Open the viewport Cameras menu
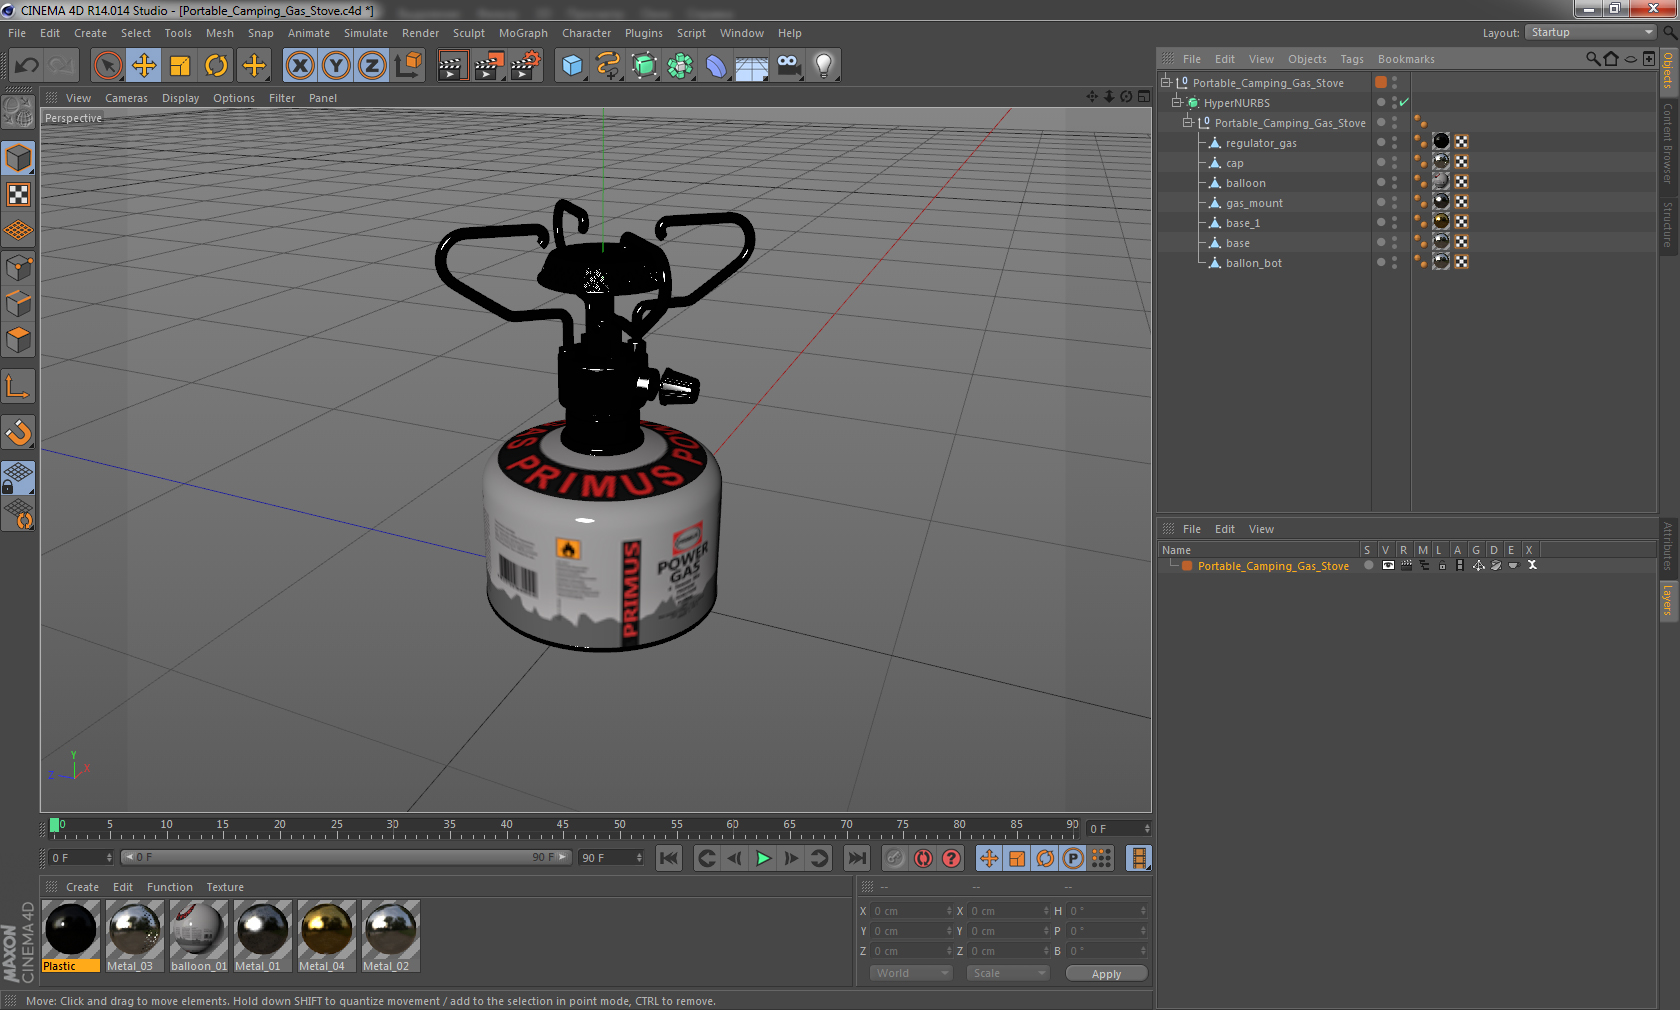The height and width of the screenshot is (1010, 1680). pos(126,98)
